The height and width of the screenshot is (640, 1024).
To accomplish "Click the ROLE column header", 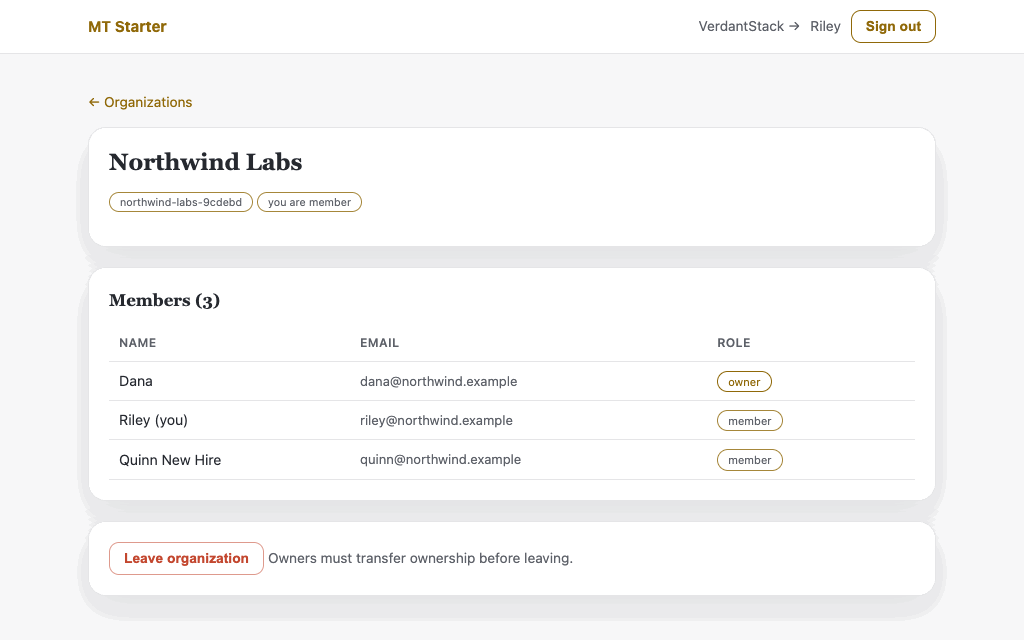I will click(x=733, y=343).
